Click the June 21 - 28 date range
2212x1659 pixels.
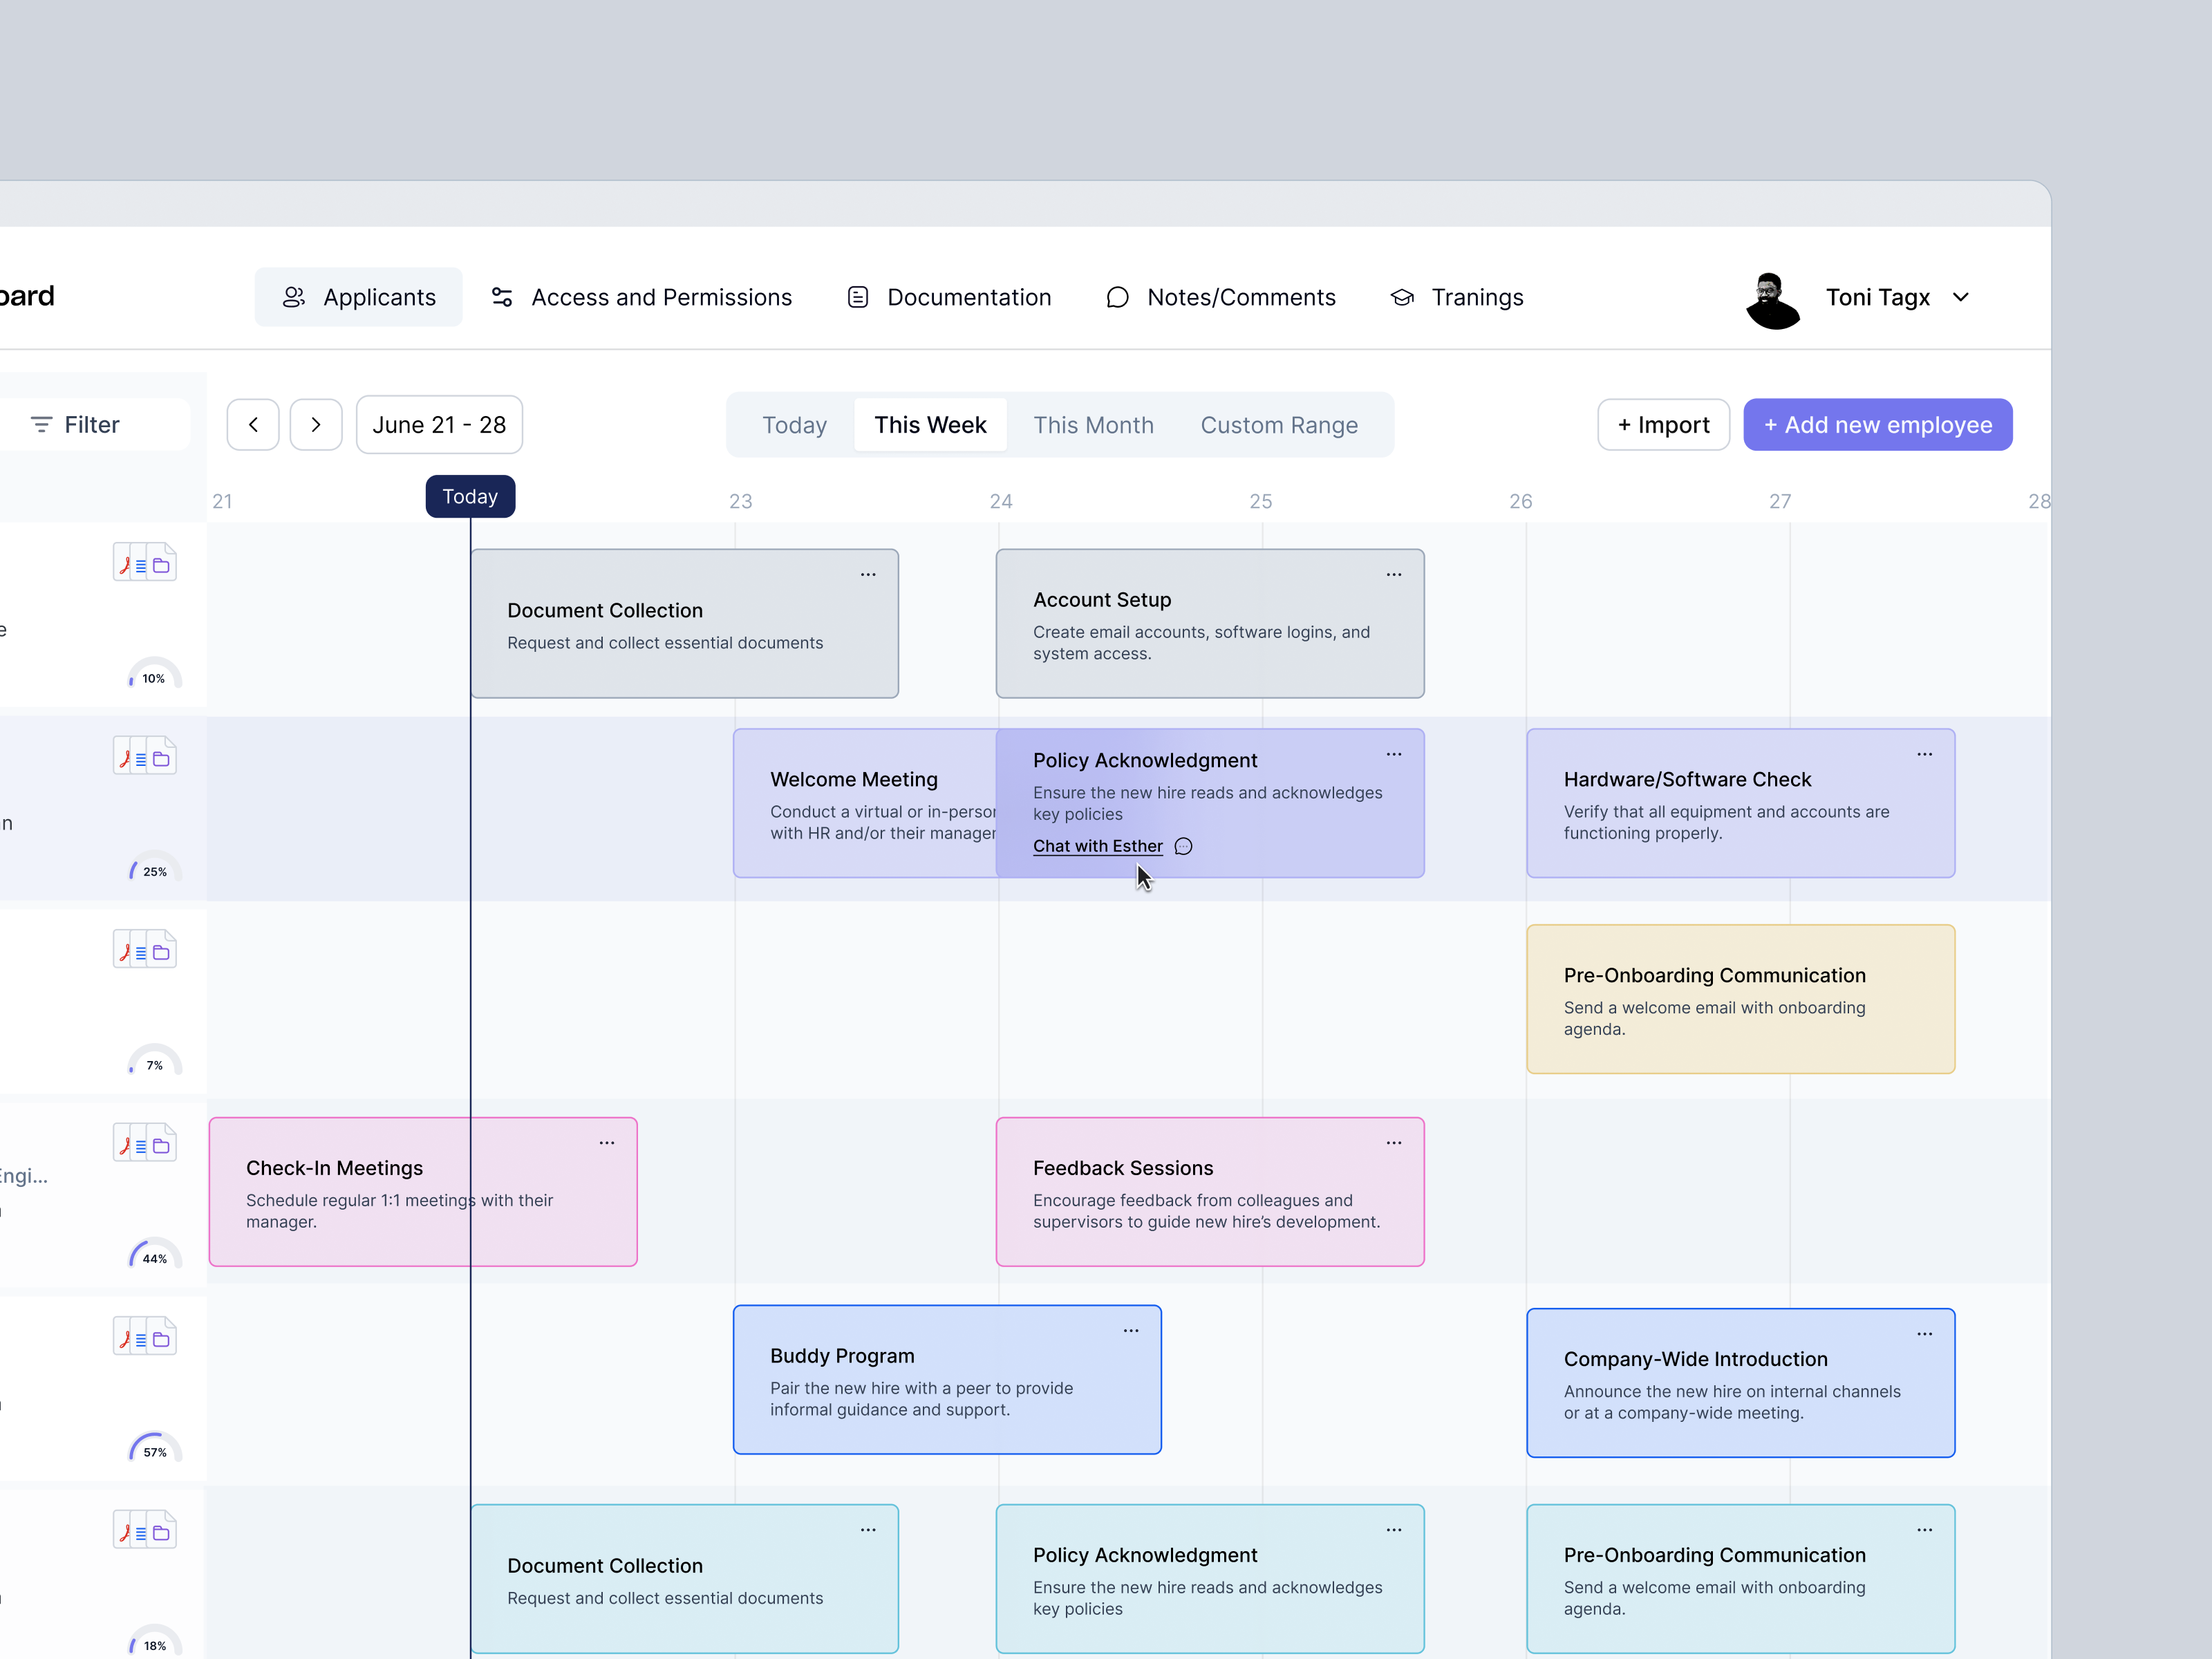(x=439, y=424)
